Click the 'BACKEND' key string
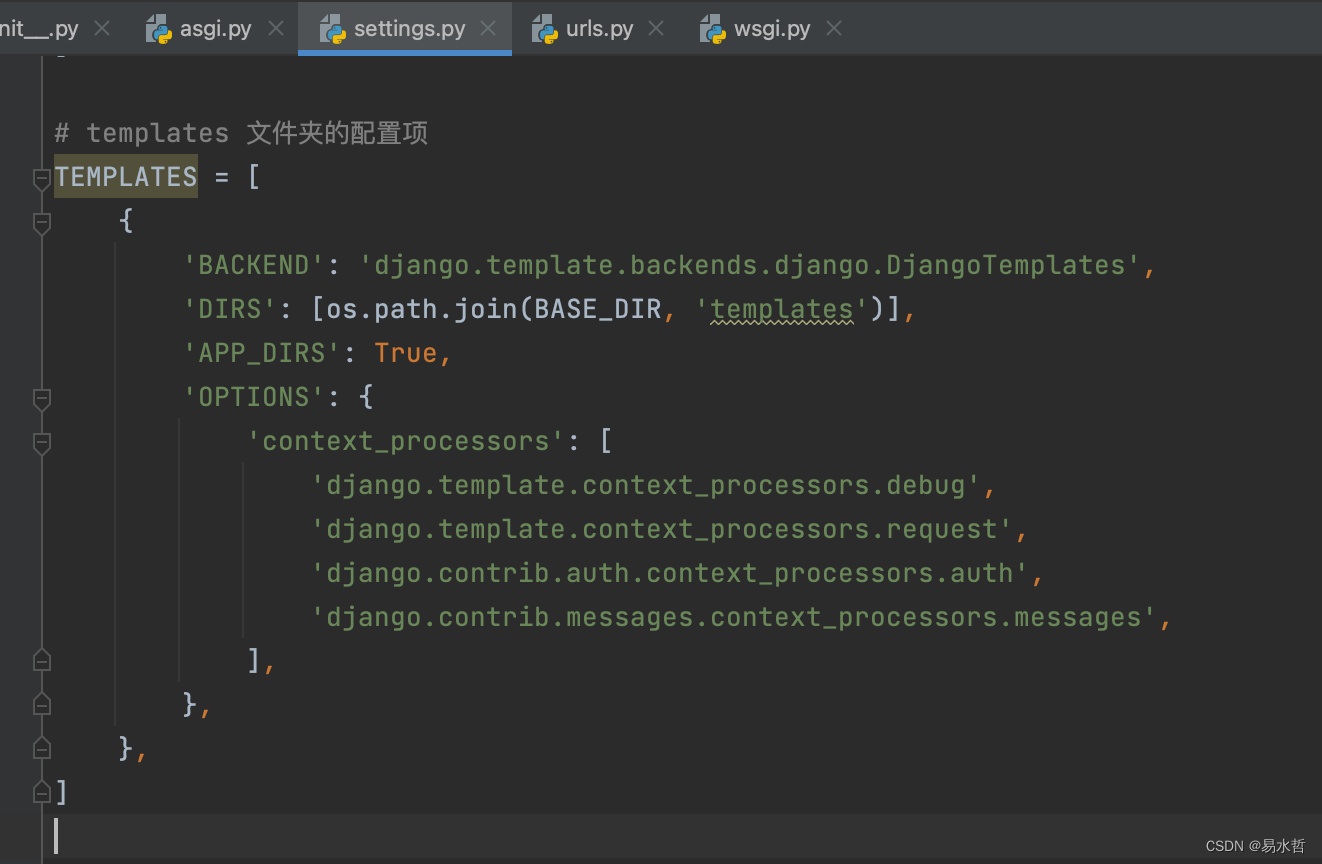The image size is (1322, 864). [x=254, y=265]
